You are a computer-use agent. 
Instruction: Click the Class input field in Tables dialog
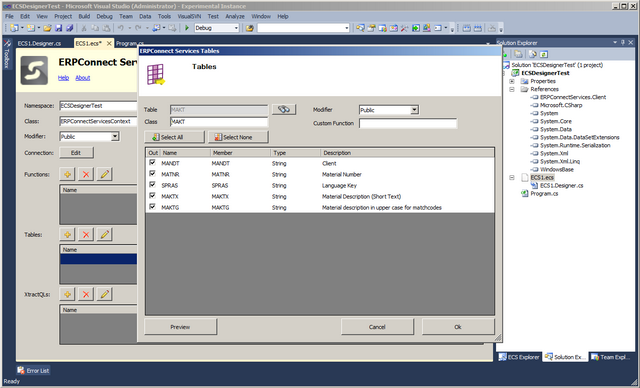[219, 122]
